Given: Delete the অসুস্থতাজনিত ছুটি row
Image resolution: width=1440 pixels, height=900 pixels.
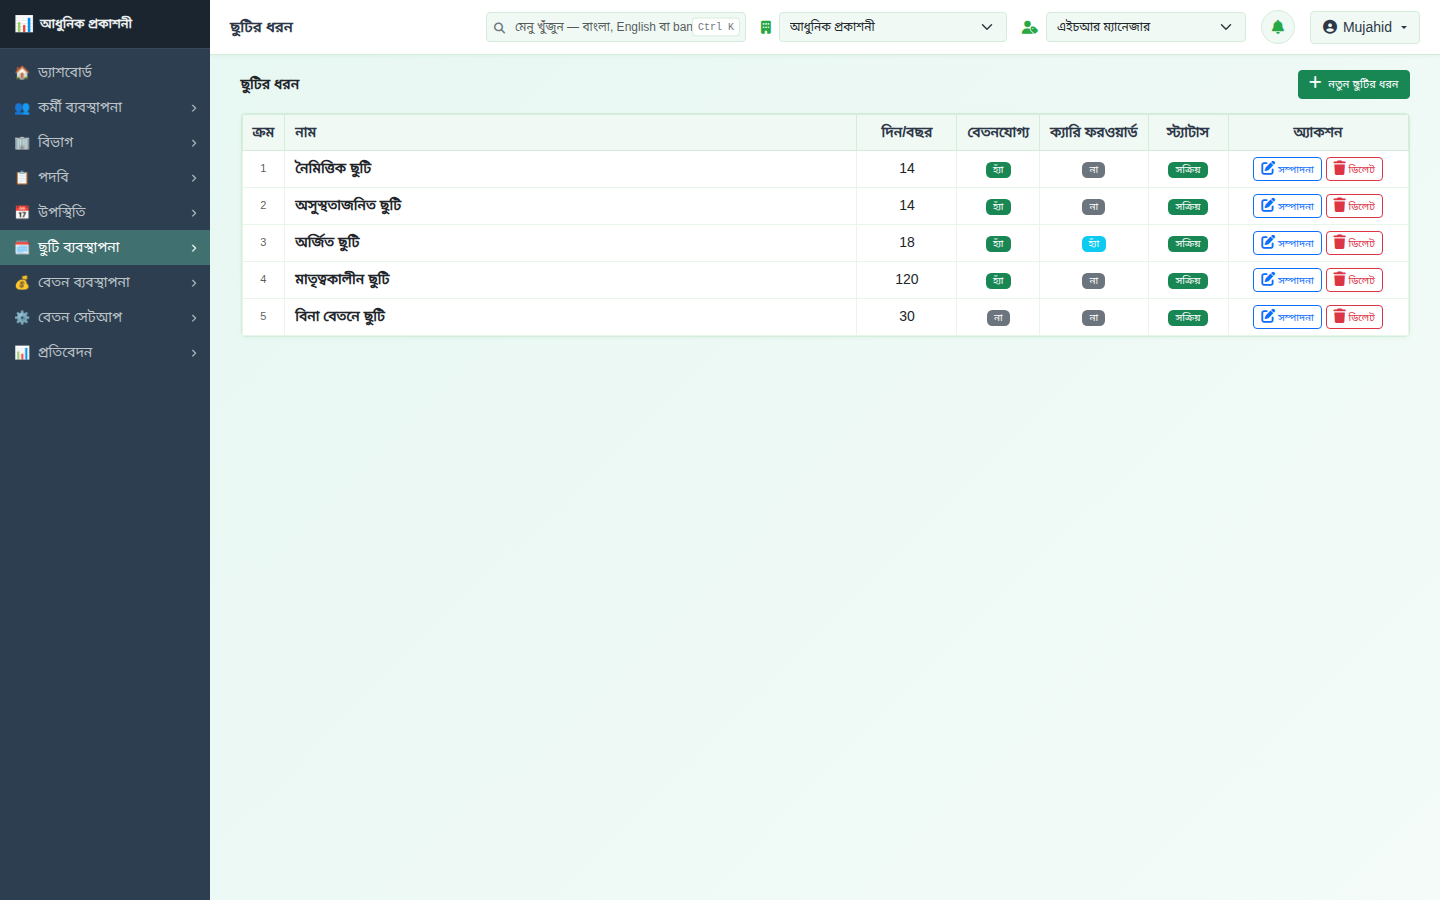Looking at the screenshot, I should click(x=1354, y=206).
